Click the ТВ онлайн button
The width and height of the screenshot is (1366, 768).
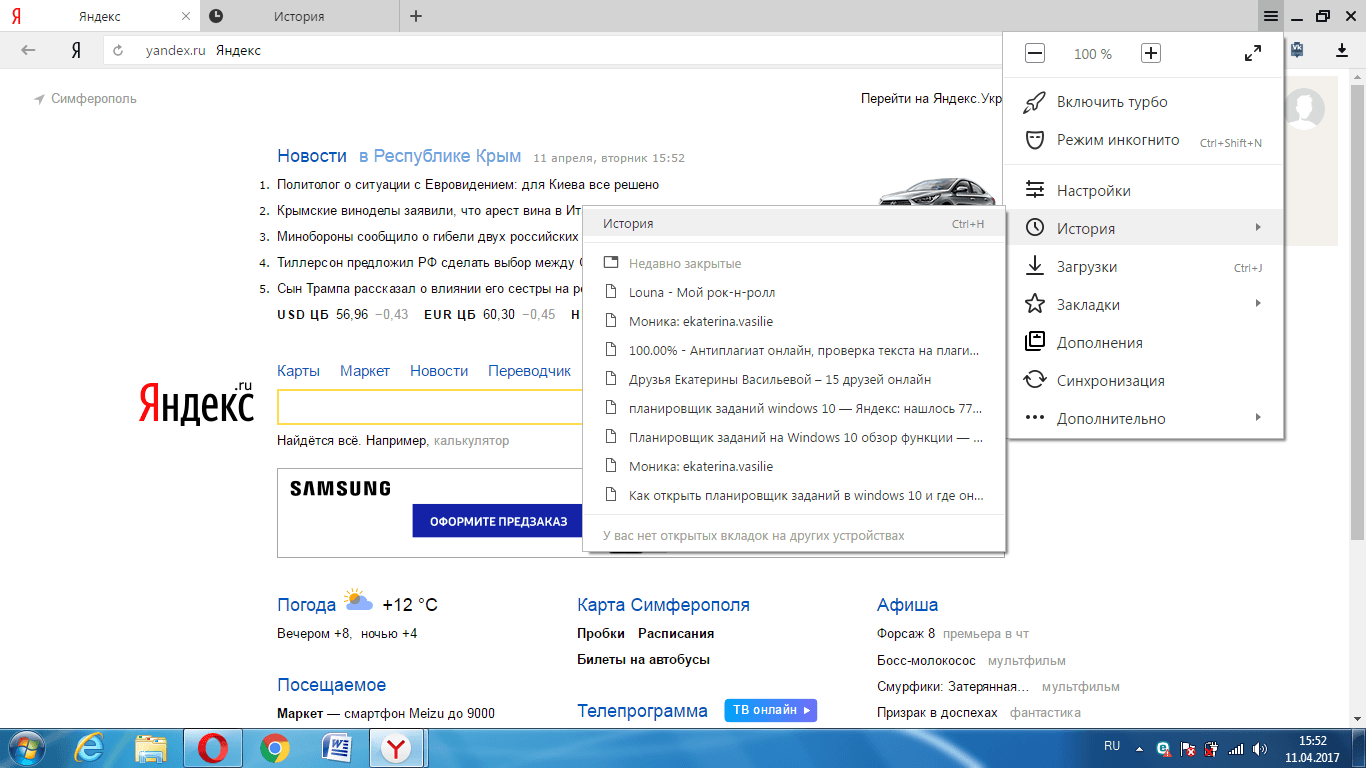(771, 710)
